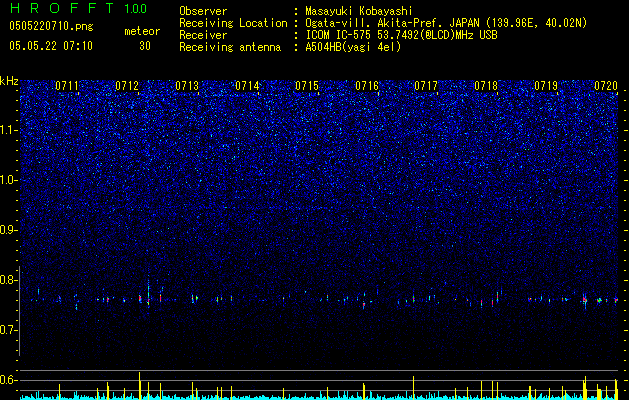This screenshot has width=629, height=400.
Task: Click the Receiving Location label
Action: point(233,23)
